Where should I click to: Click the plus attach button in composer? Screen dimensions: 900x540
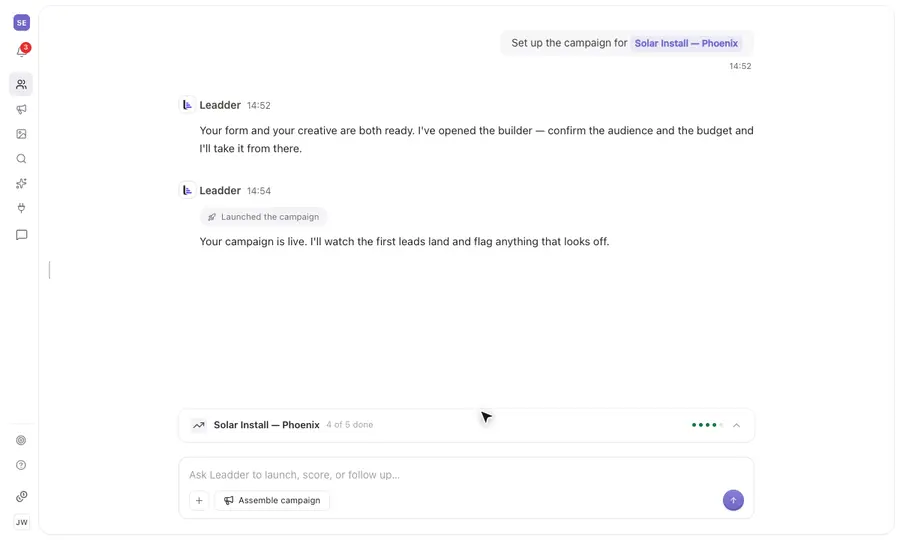(x=199, y=500)
